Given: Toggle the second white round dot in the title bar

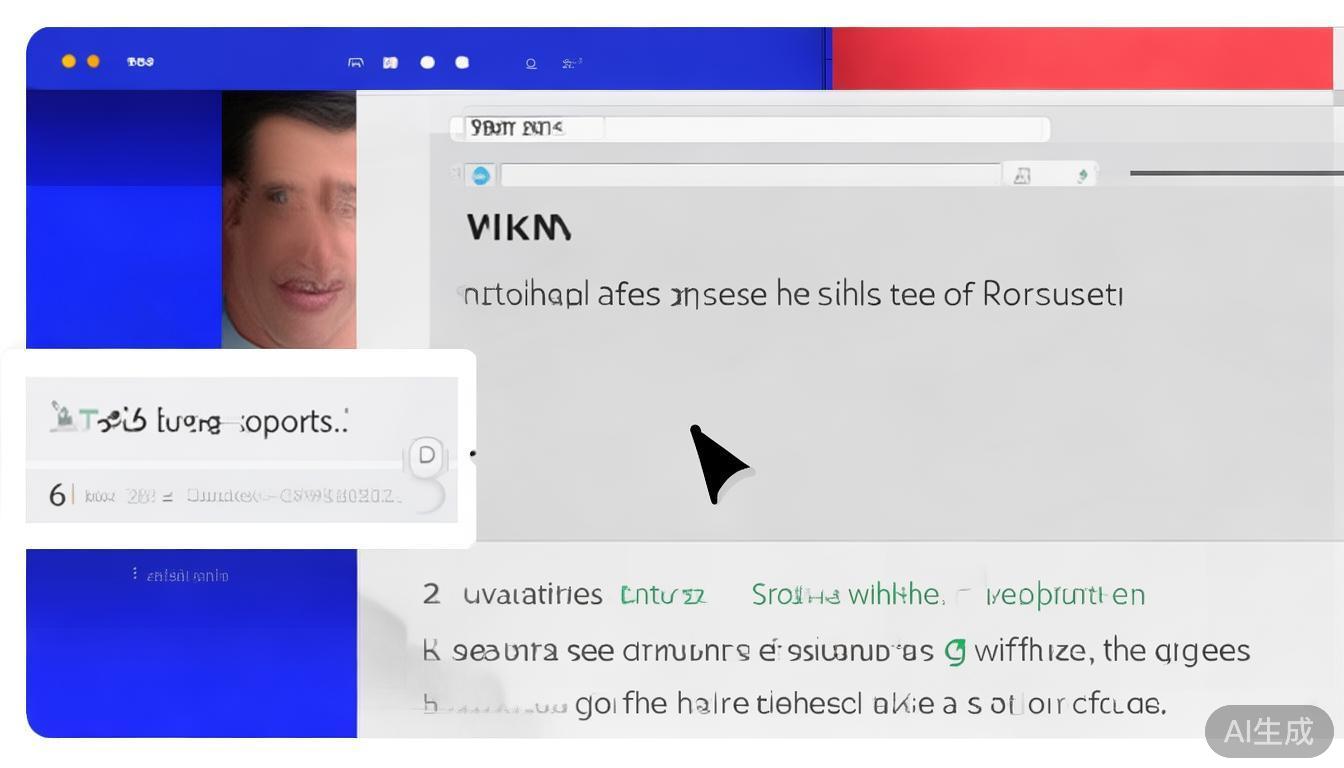Looking at the screenshot, I should pyautogui.click(x=462, y=62).
